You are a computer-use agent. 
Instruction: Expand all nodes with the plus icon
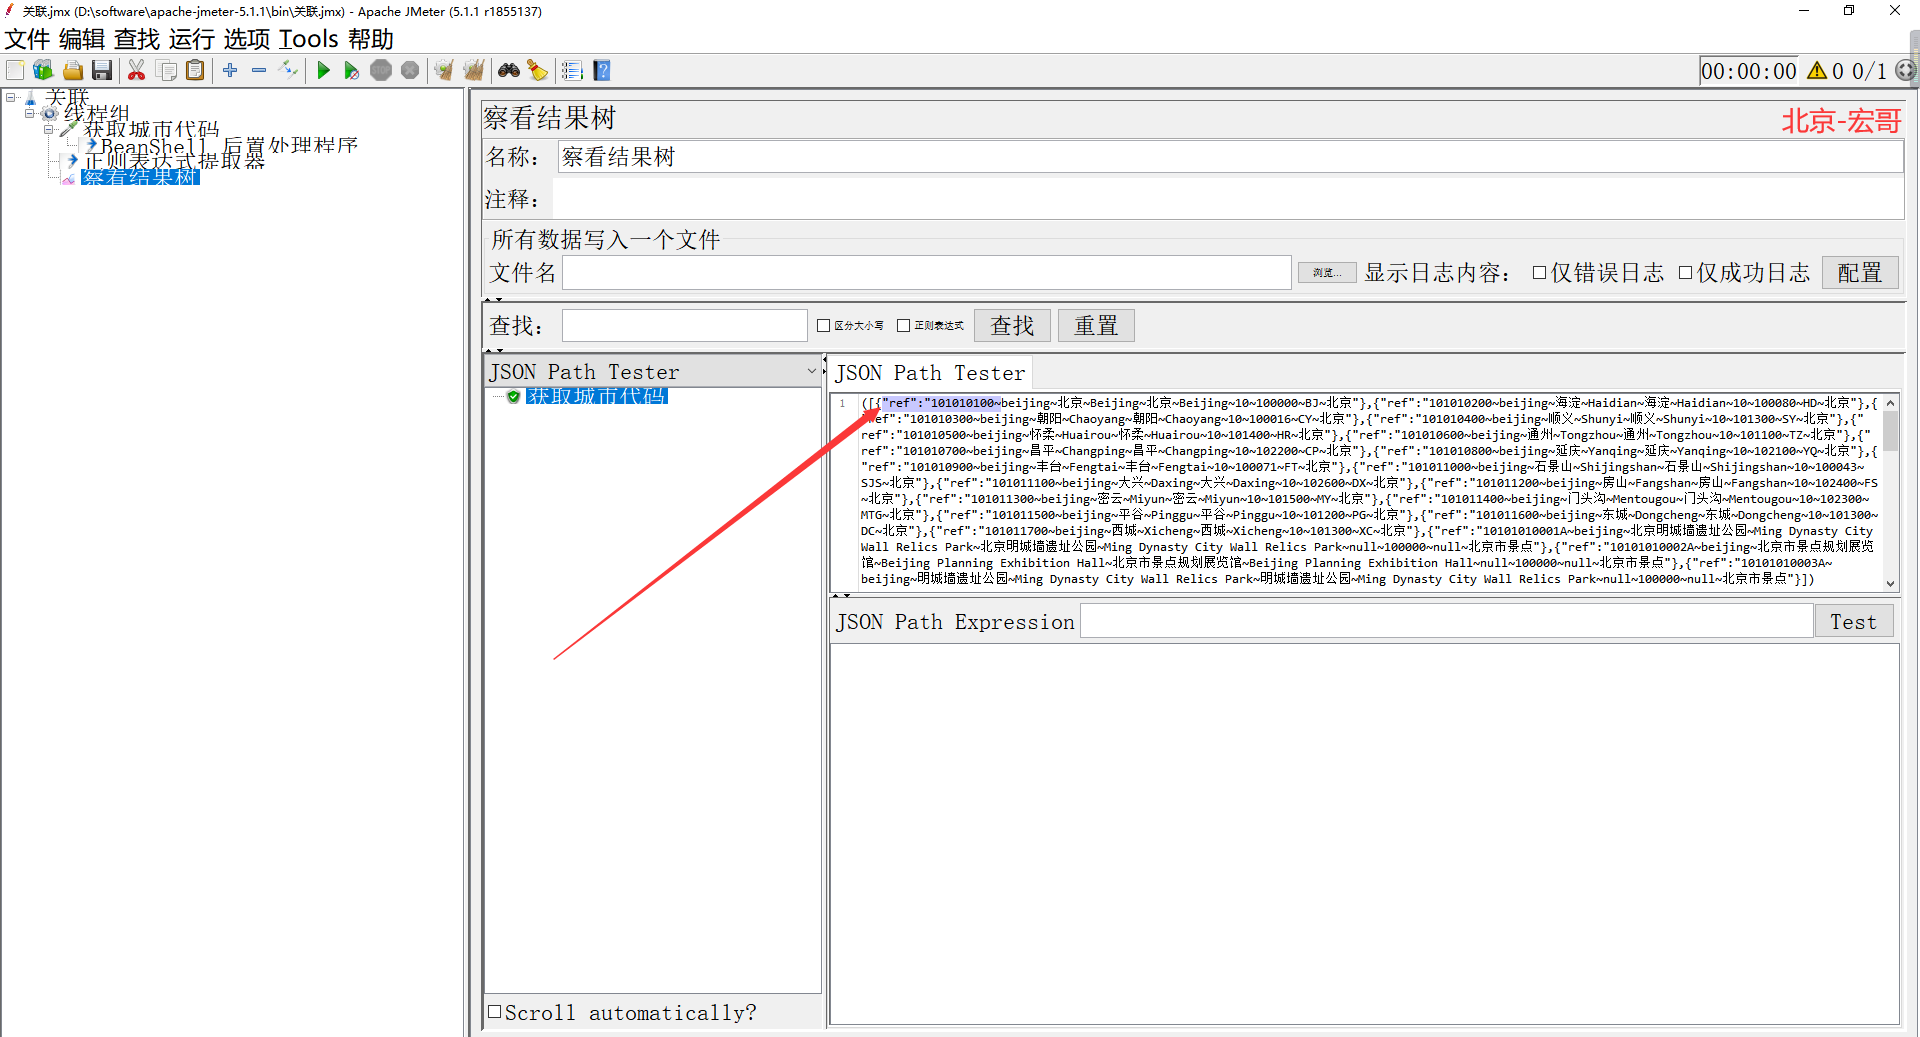coord(230,70)
